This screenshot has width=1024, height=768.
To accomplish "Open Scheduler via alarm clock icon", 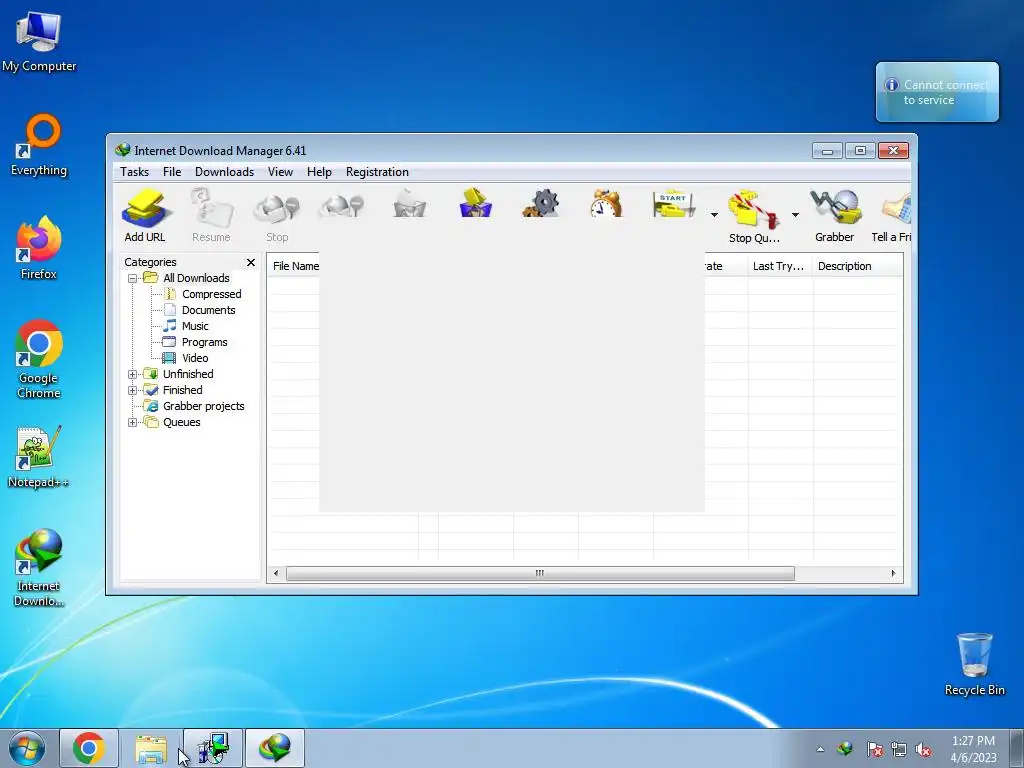I will tap(606, 204).
